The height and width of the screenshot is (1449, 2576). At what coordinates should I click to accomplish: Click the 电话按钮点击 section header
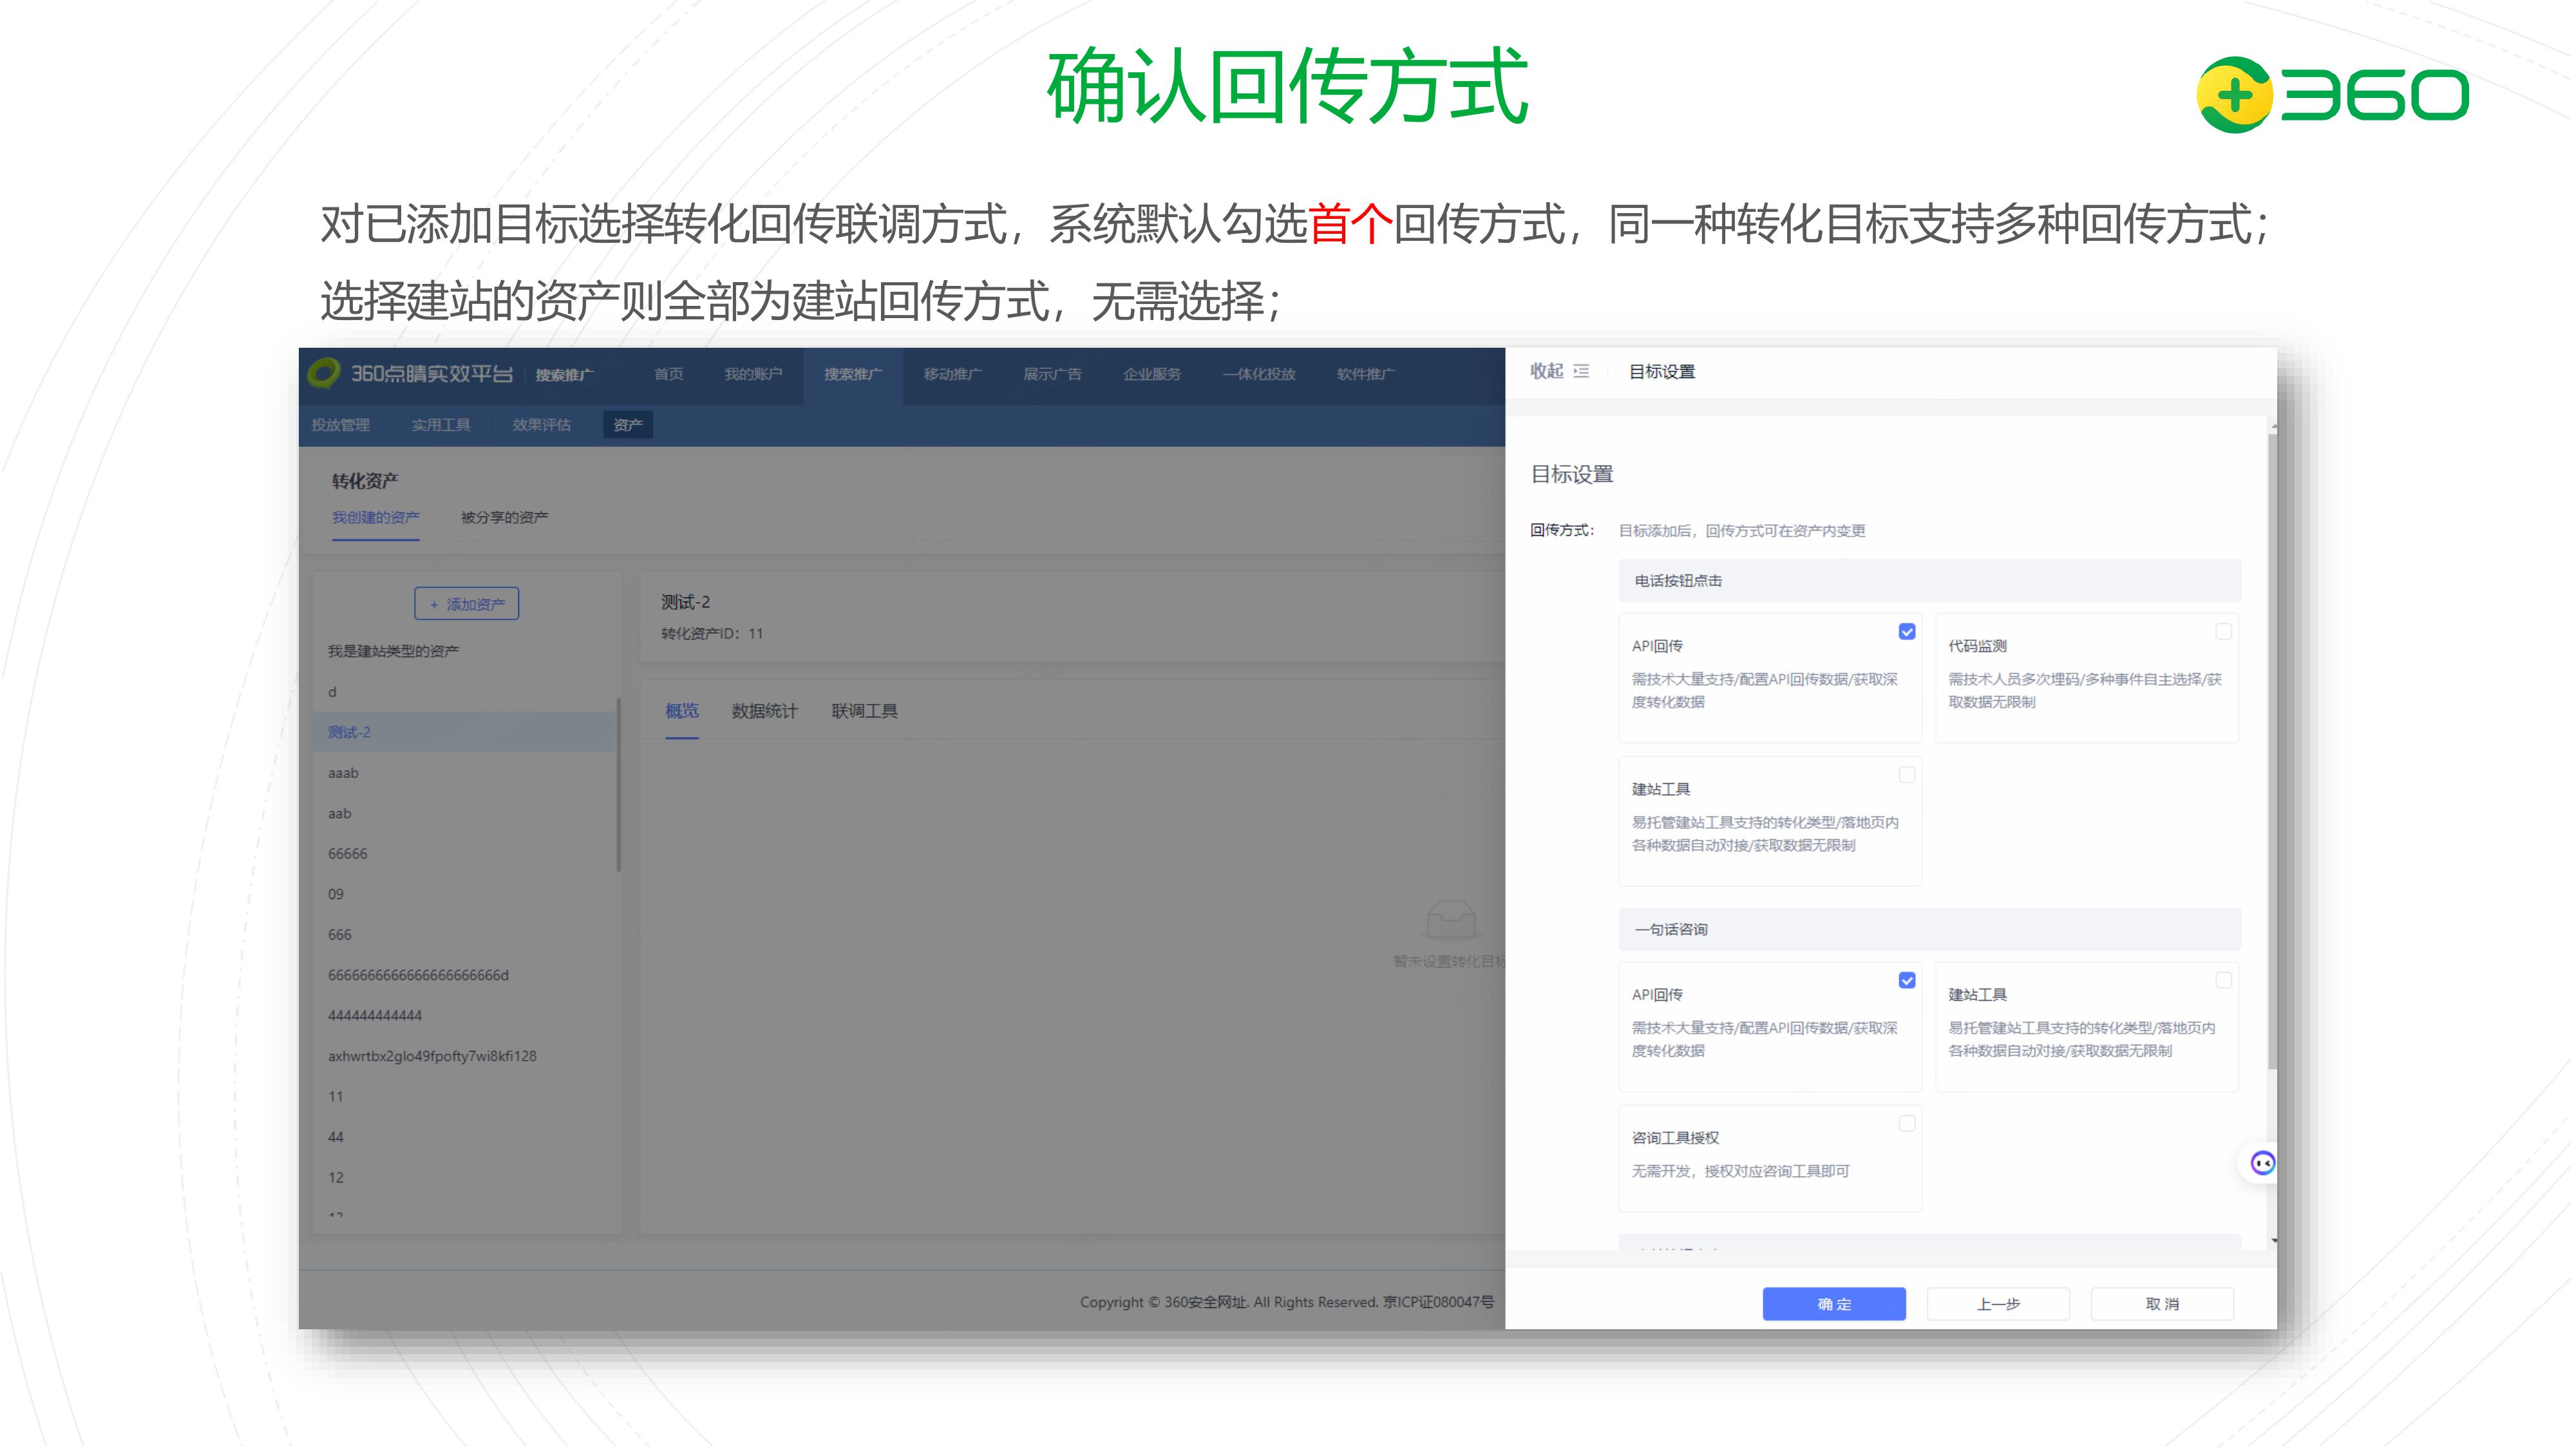point(1929,581)
